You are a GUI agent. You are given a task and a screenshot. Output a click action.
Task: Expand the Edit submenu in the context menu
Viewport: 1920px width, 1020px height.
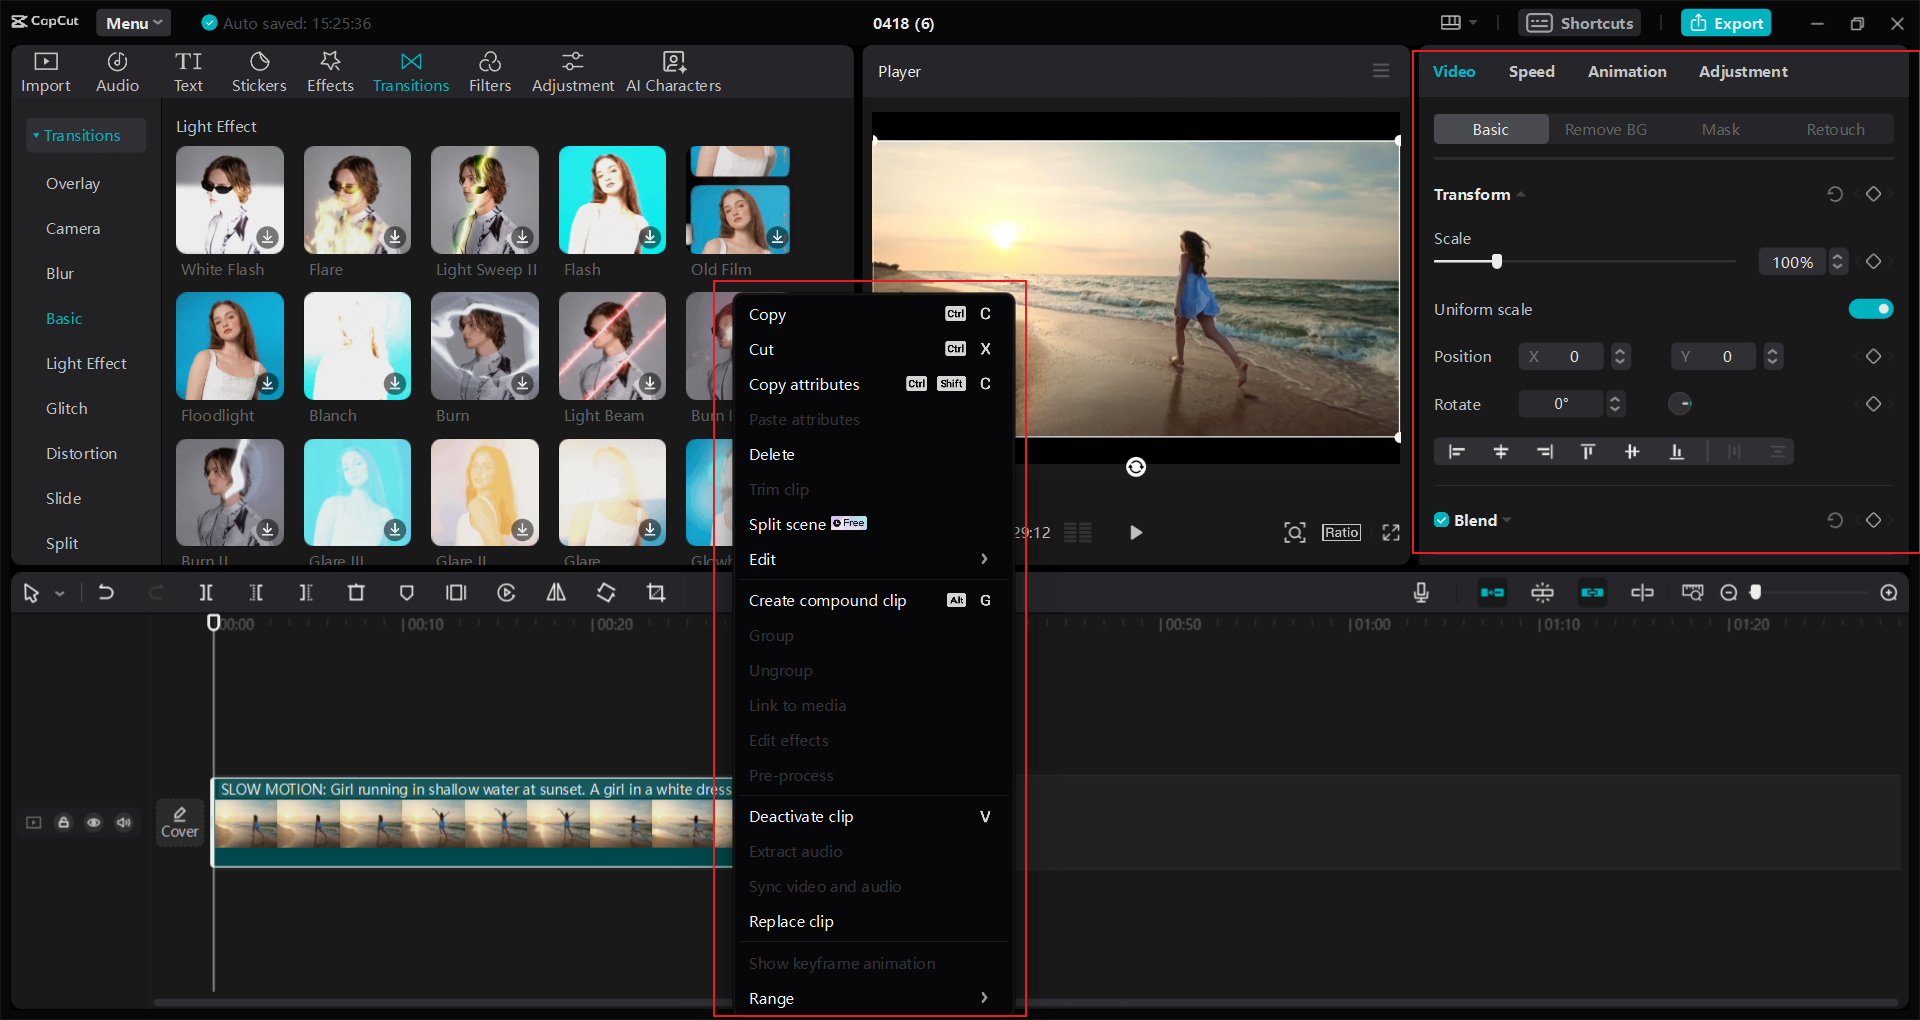869,560
